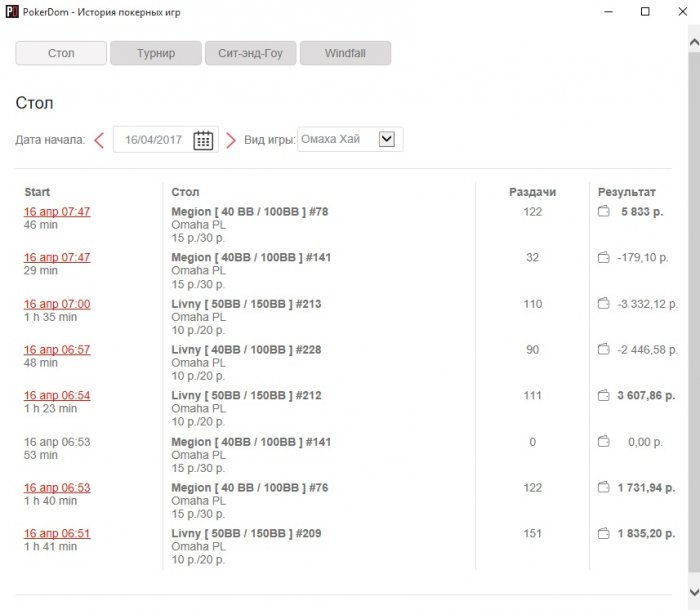Switch to the Турнир tab
This screenshot has height=610, width=700.
155,53
